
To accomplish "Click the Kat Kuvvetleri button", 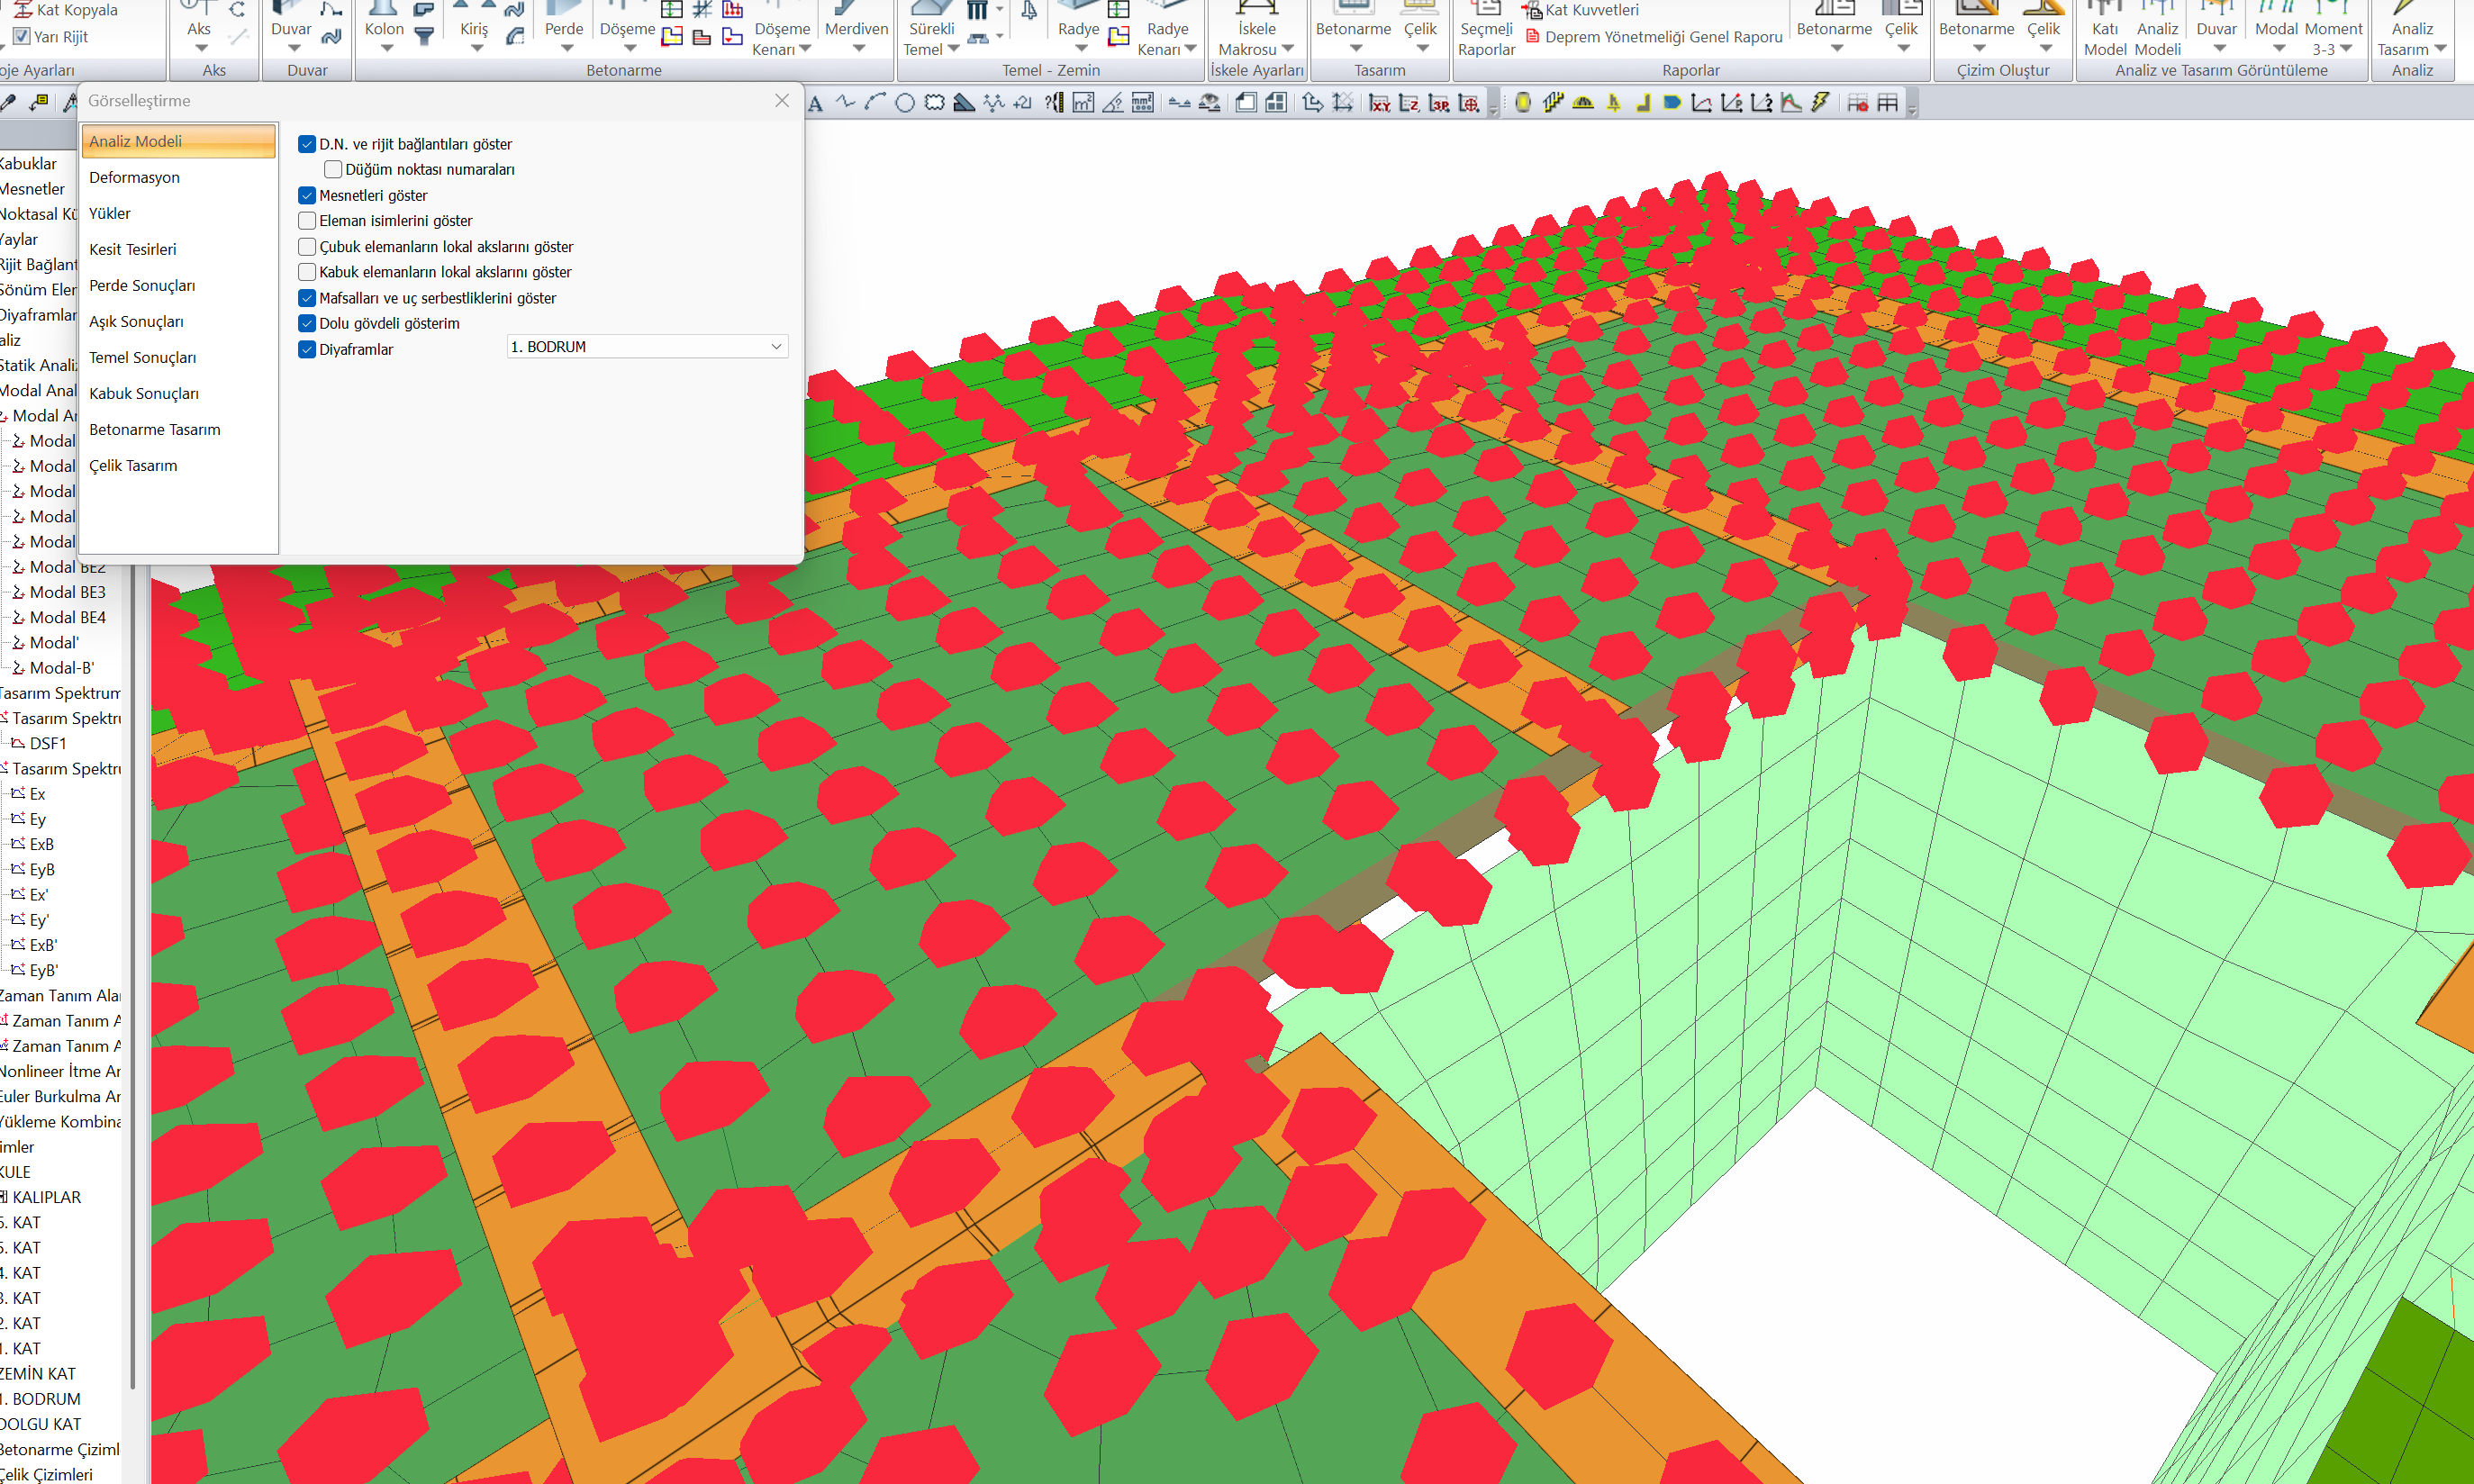I will [1590, 10].
